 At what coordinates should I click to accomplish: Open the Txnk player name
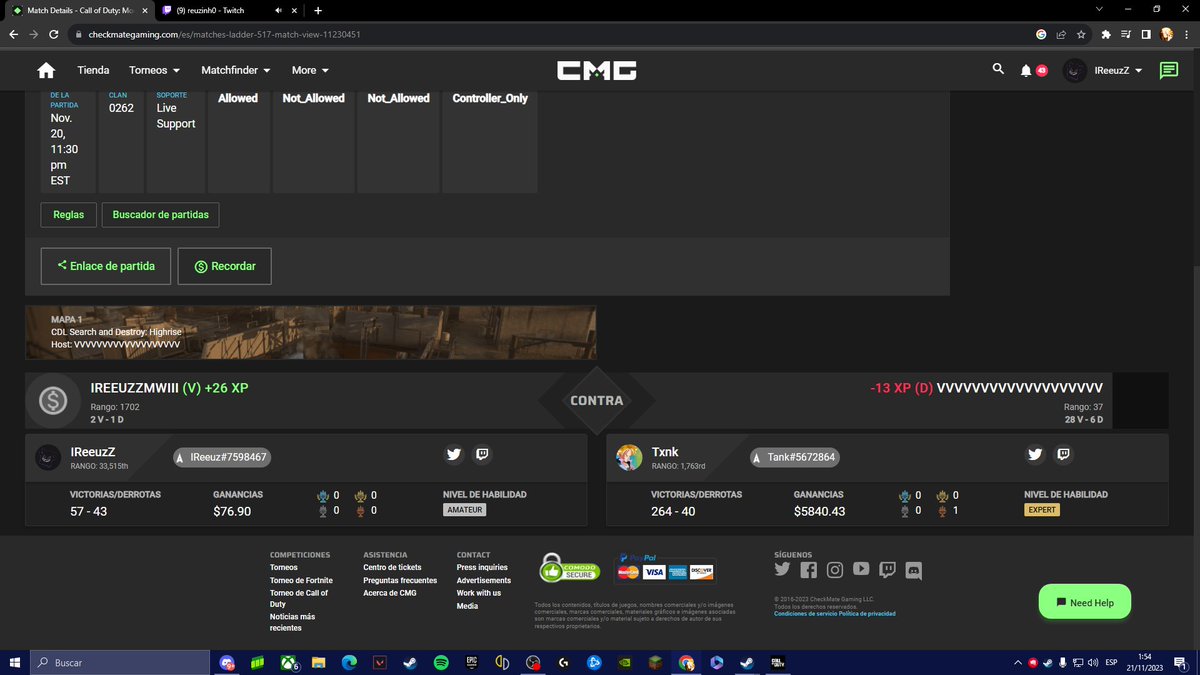tap(665, 452)
